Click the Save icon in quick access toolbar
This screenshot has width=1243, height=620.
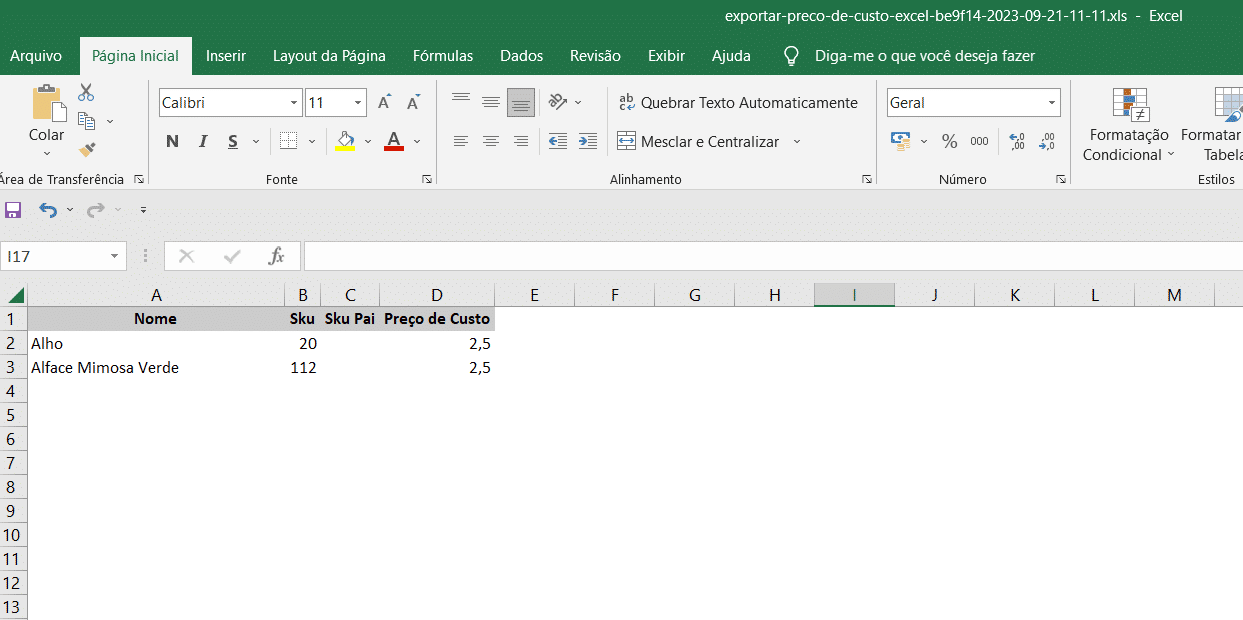(13, 210)
